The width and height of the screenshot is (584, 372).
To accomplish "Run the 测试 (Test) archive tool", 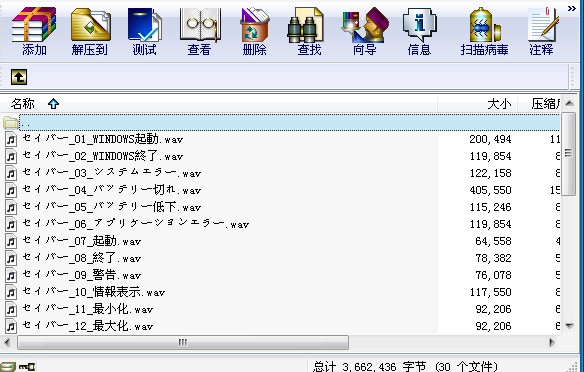I will click(145, 32).
